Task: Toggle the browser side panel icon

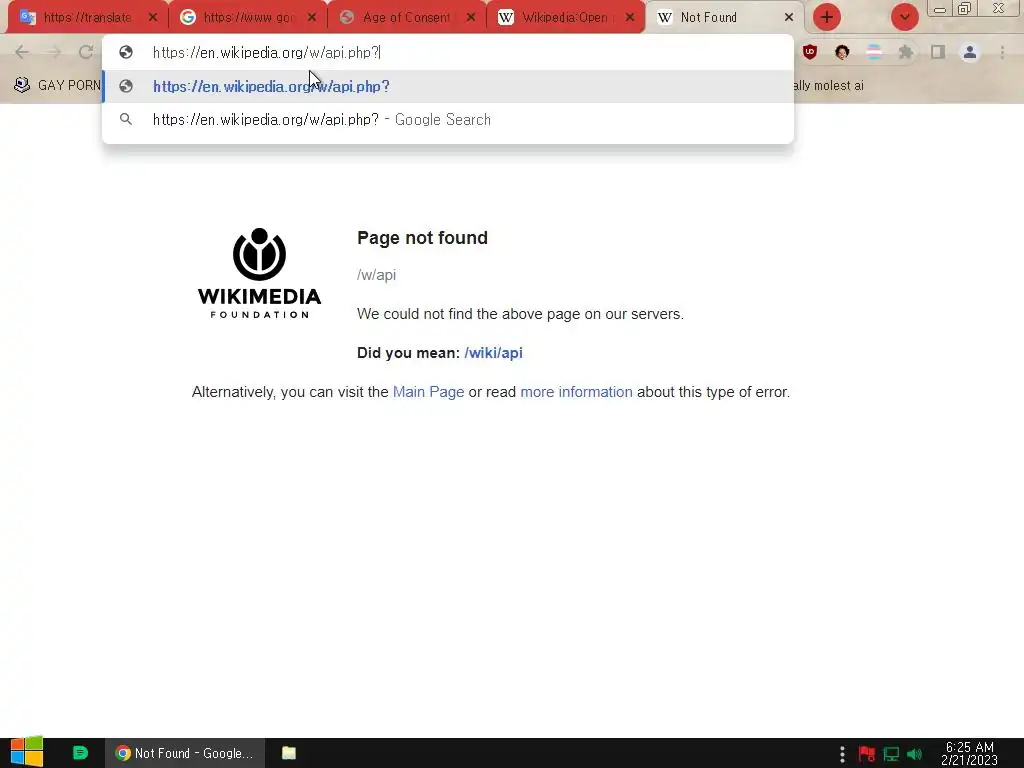Action: pyautogui.click(x=938, y=52)
